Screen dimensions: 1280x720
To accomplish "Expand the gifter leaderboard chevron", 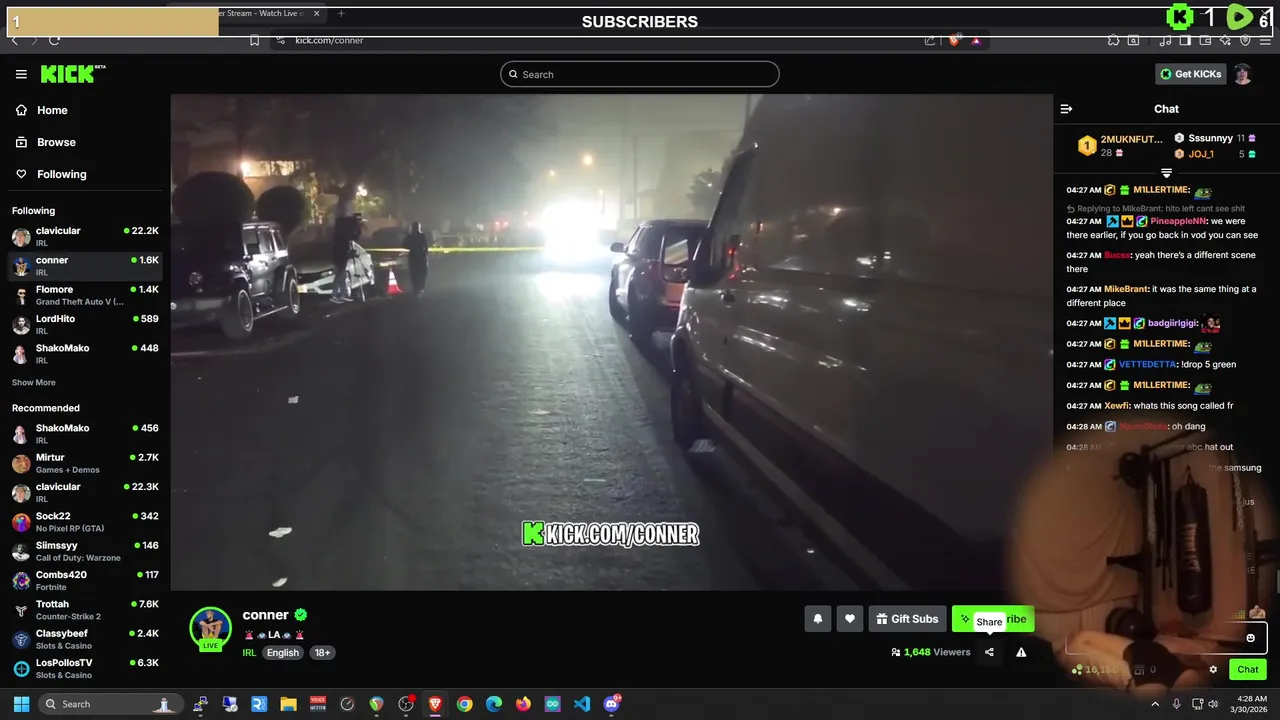I will point(1166,173).
